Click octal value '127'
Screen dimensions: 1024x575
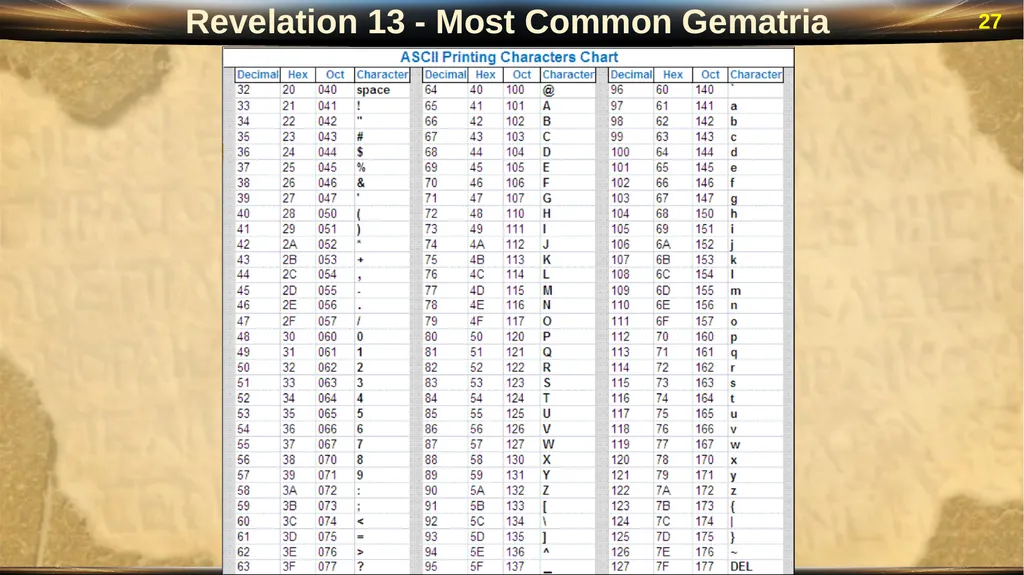[x=515, y=444]
